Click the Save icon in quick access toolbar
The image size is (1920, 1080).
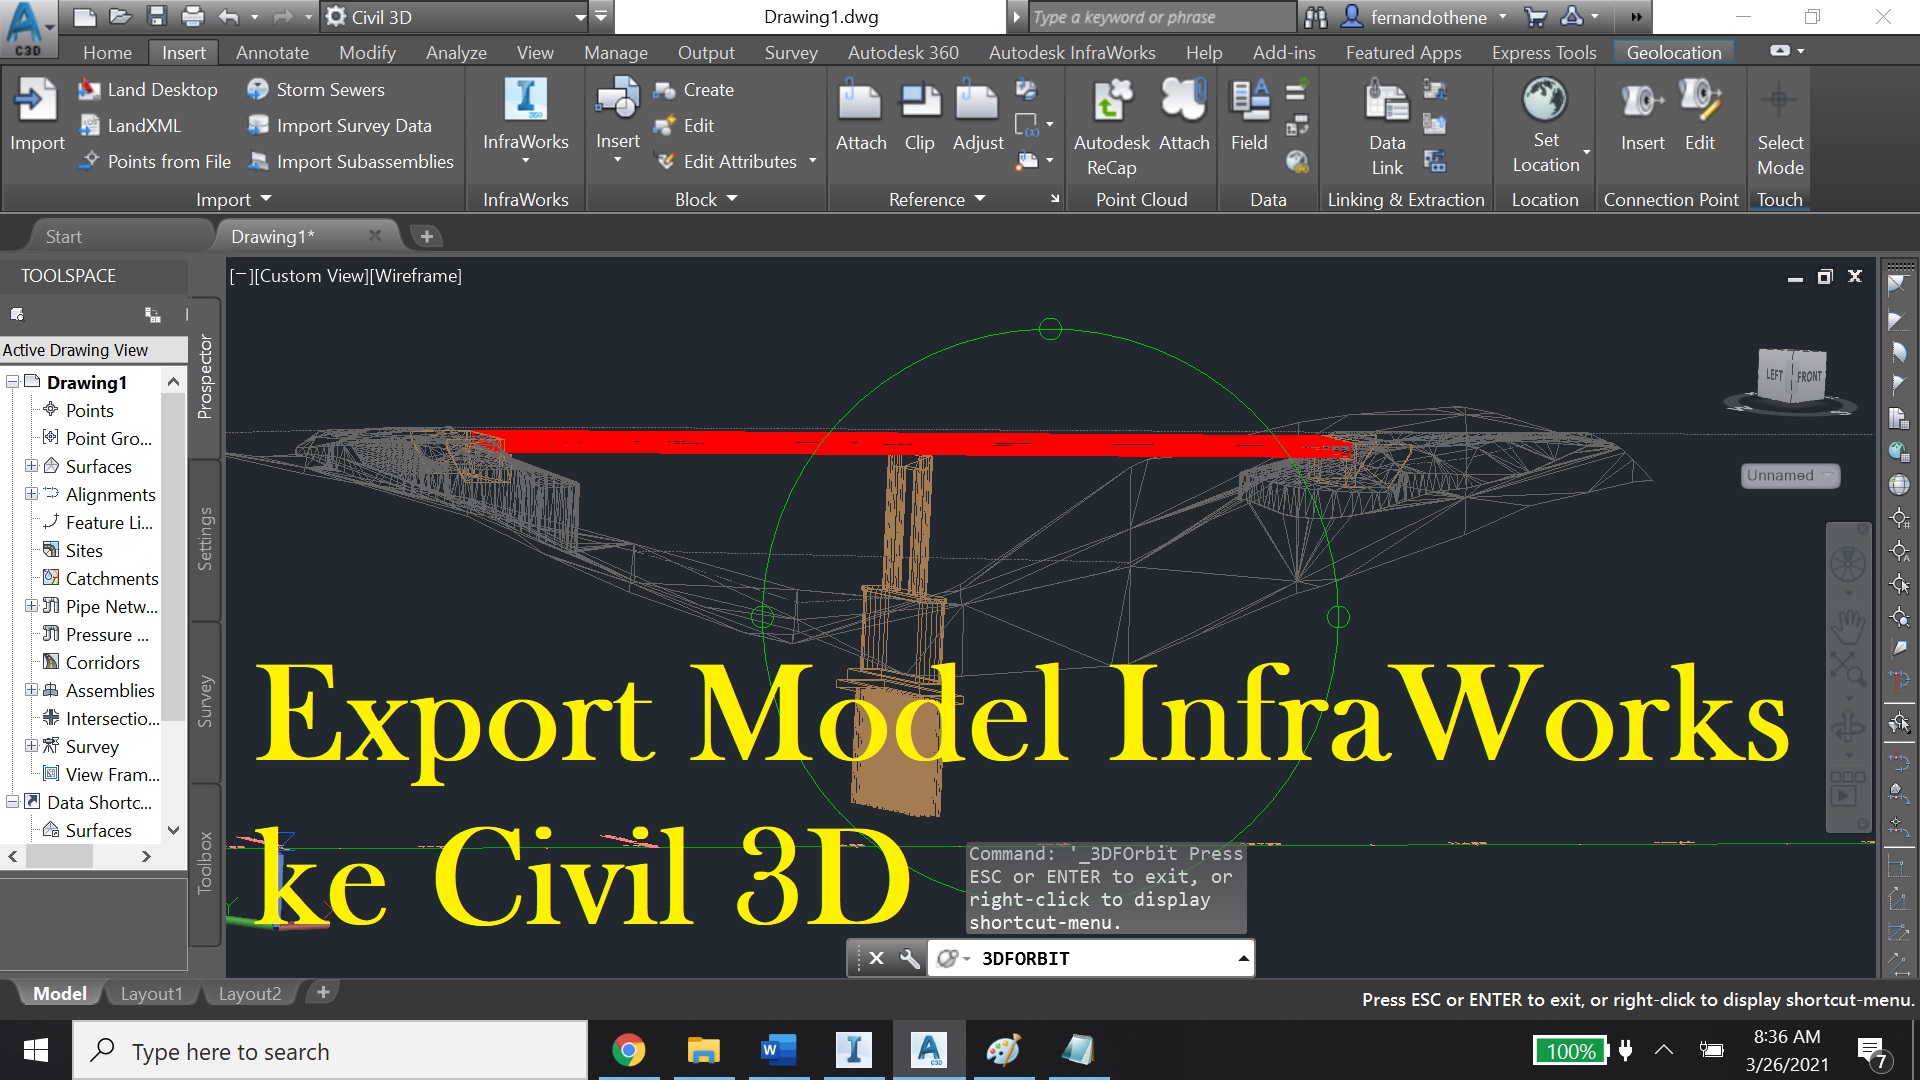click(156, 17)
